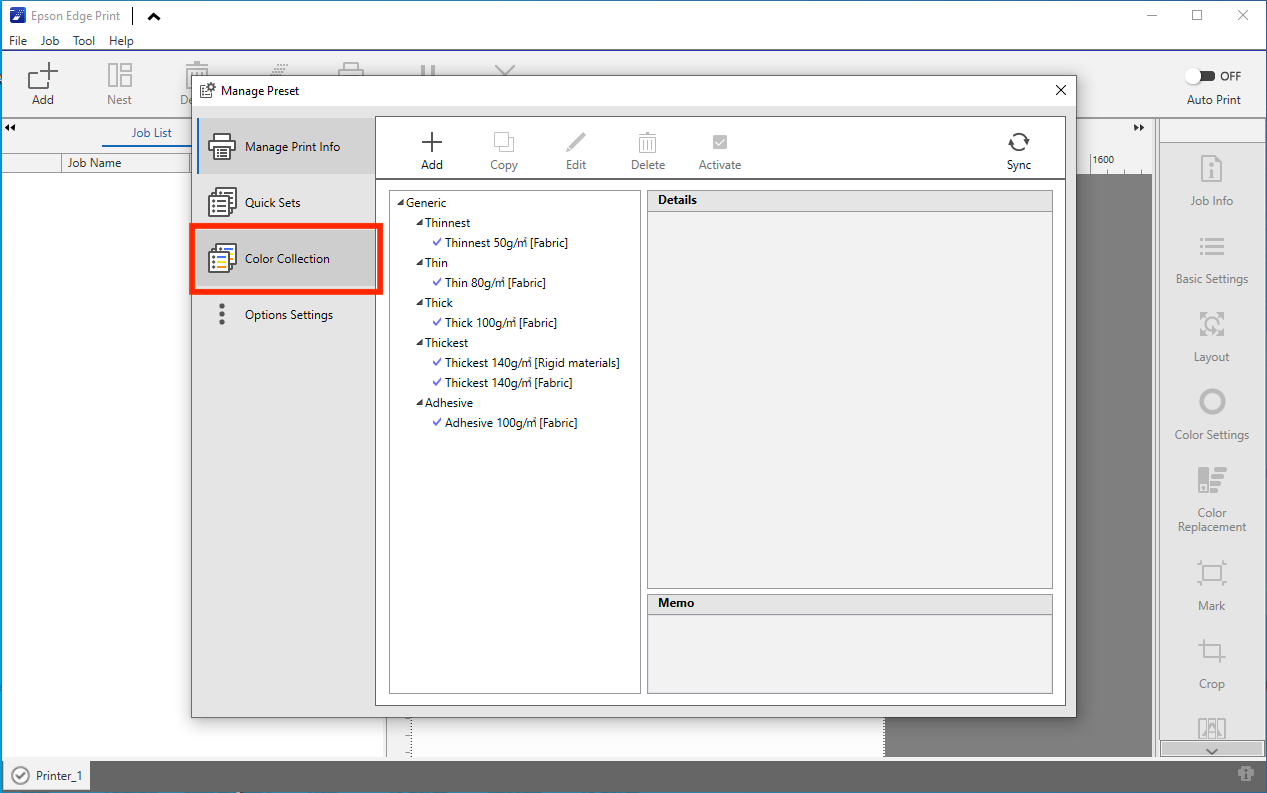Viewport: 1267px width, 793px height.
Task: Select Thick 100g/㎡ [Fabric] preset
Action: [x=500, y=323]
